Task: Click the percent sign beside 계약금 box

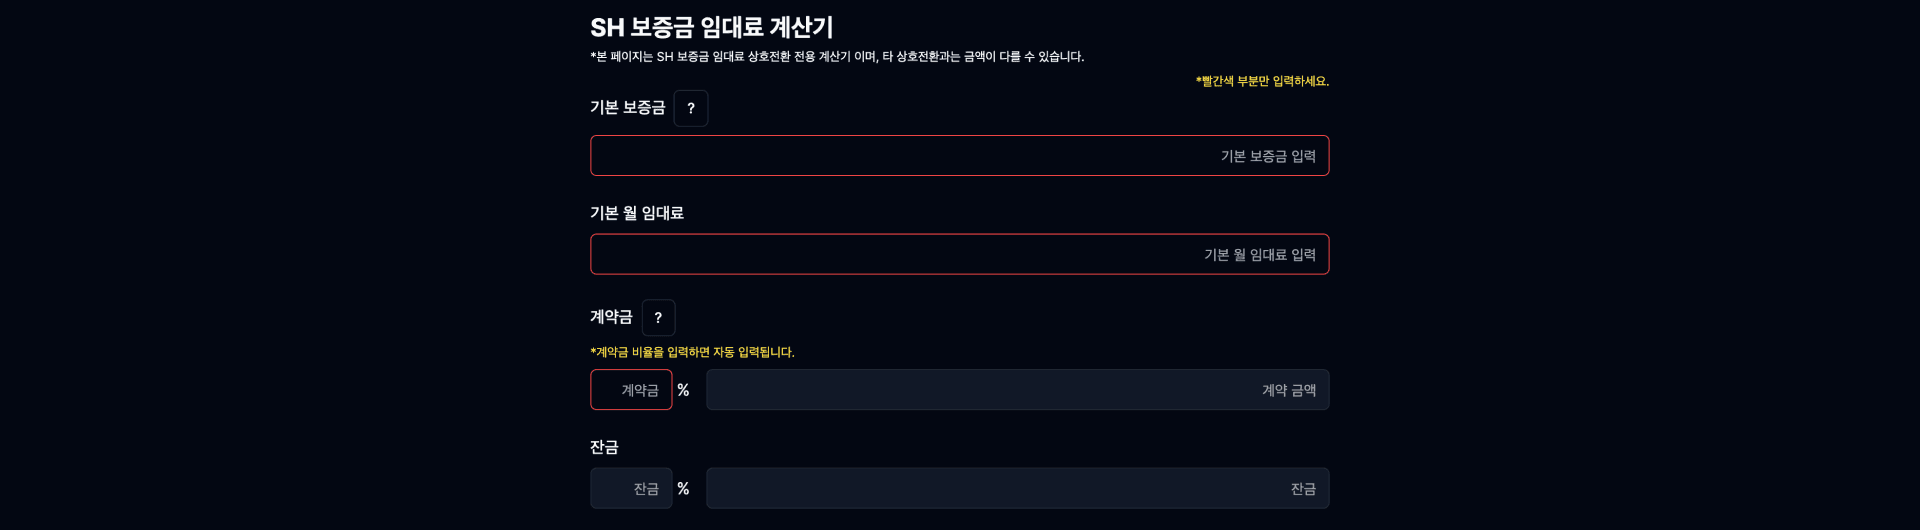Action: pyautogui.click(x=683, y=390)
